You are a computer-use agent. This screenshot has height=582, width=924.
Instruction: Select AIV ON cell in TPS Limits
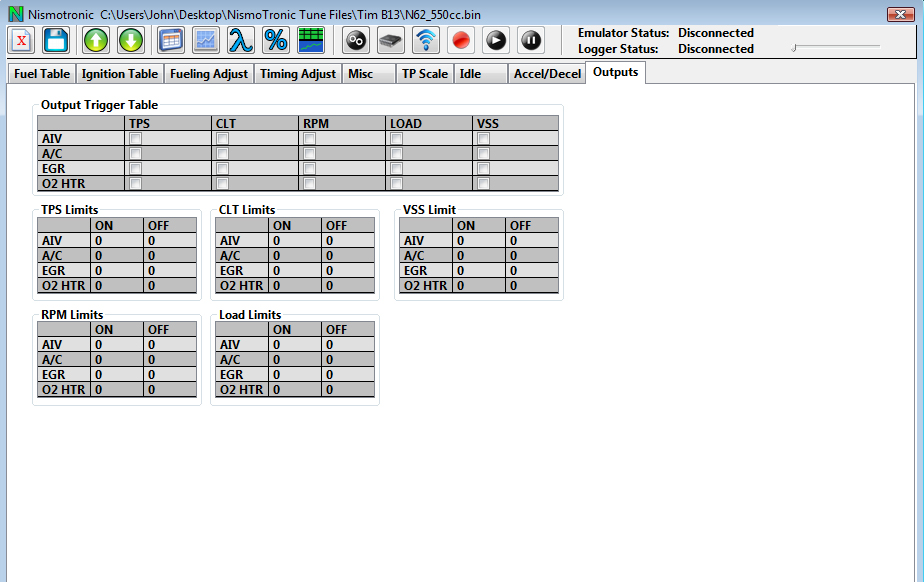117,241
